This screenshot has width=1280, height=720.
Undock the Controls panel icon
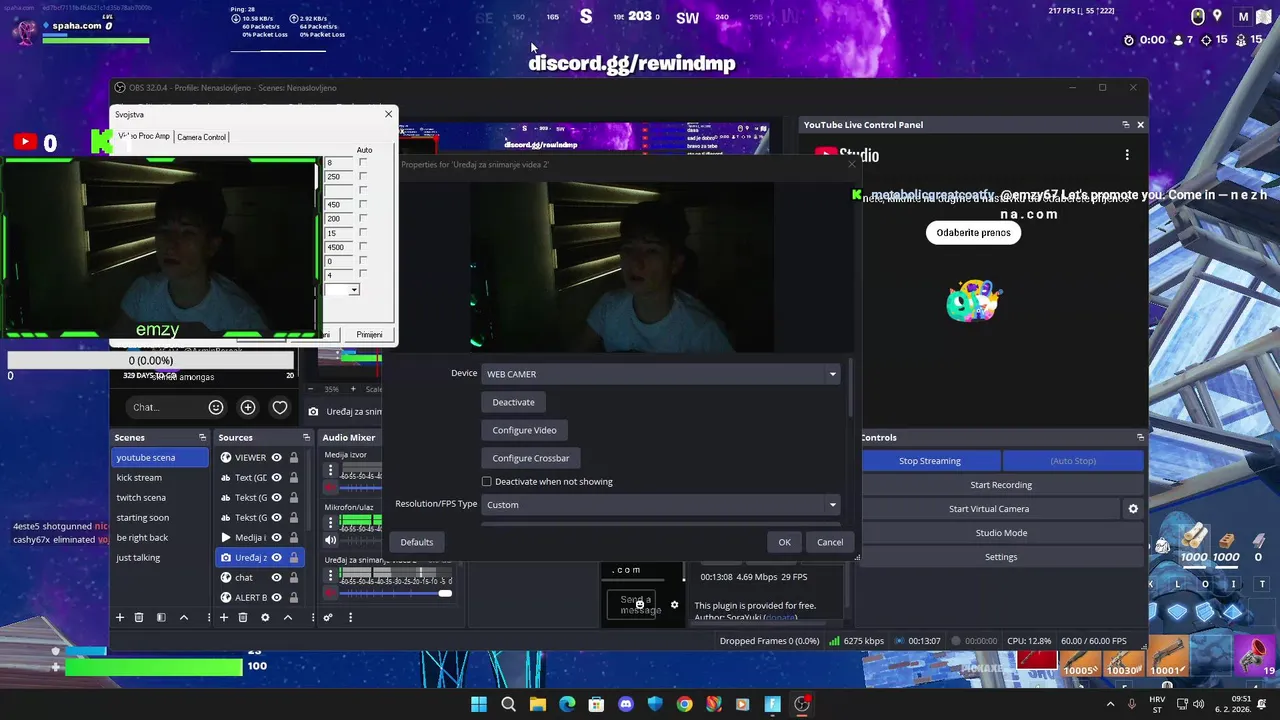coord(1140,437)
